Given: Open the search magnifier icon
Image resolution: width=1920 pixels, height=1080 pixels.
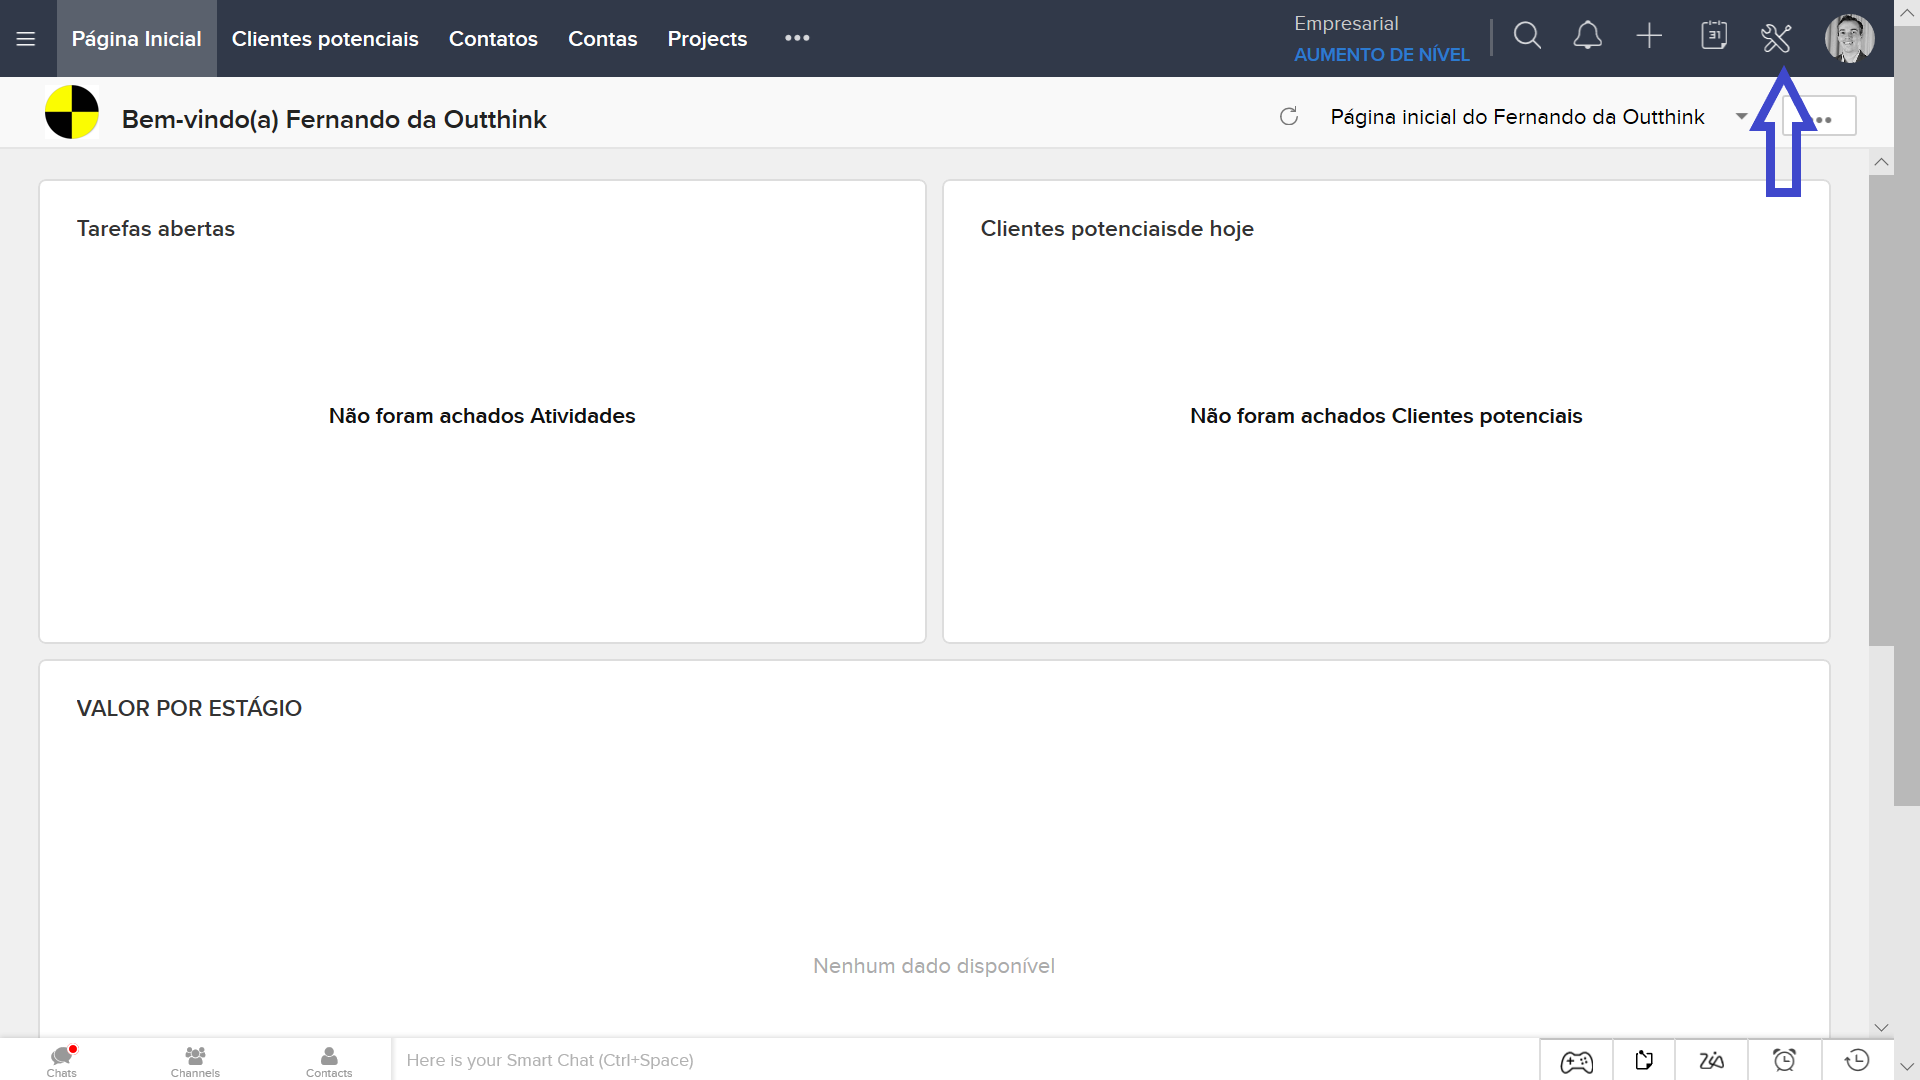Looking at the screenshot, I should (1527, 37).
